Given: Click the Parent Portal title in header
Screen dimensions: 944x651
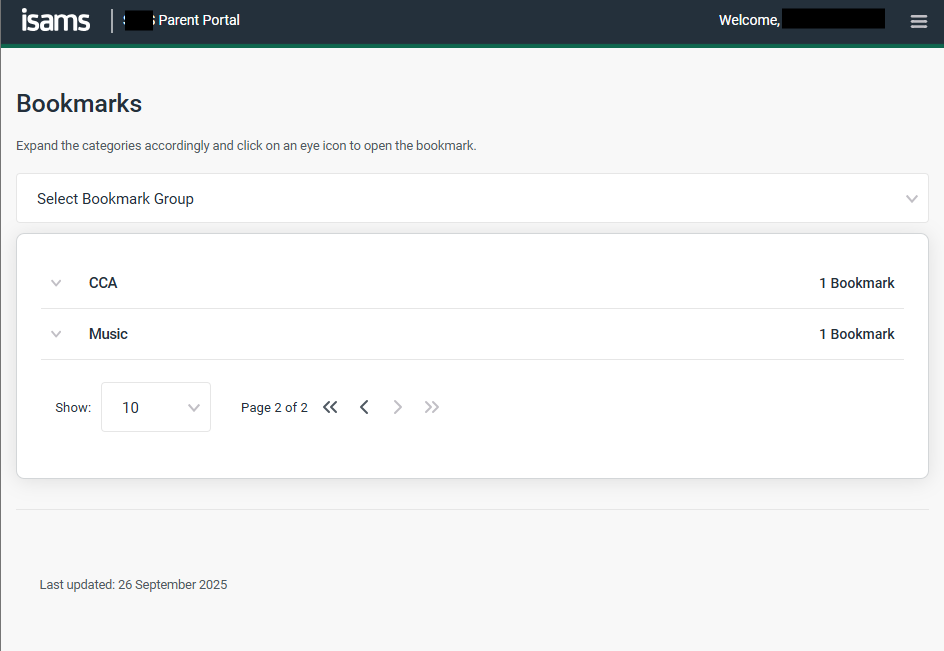Looking at the screenshot, I should (x=198, y=20).
